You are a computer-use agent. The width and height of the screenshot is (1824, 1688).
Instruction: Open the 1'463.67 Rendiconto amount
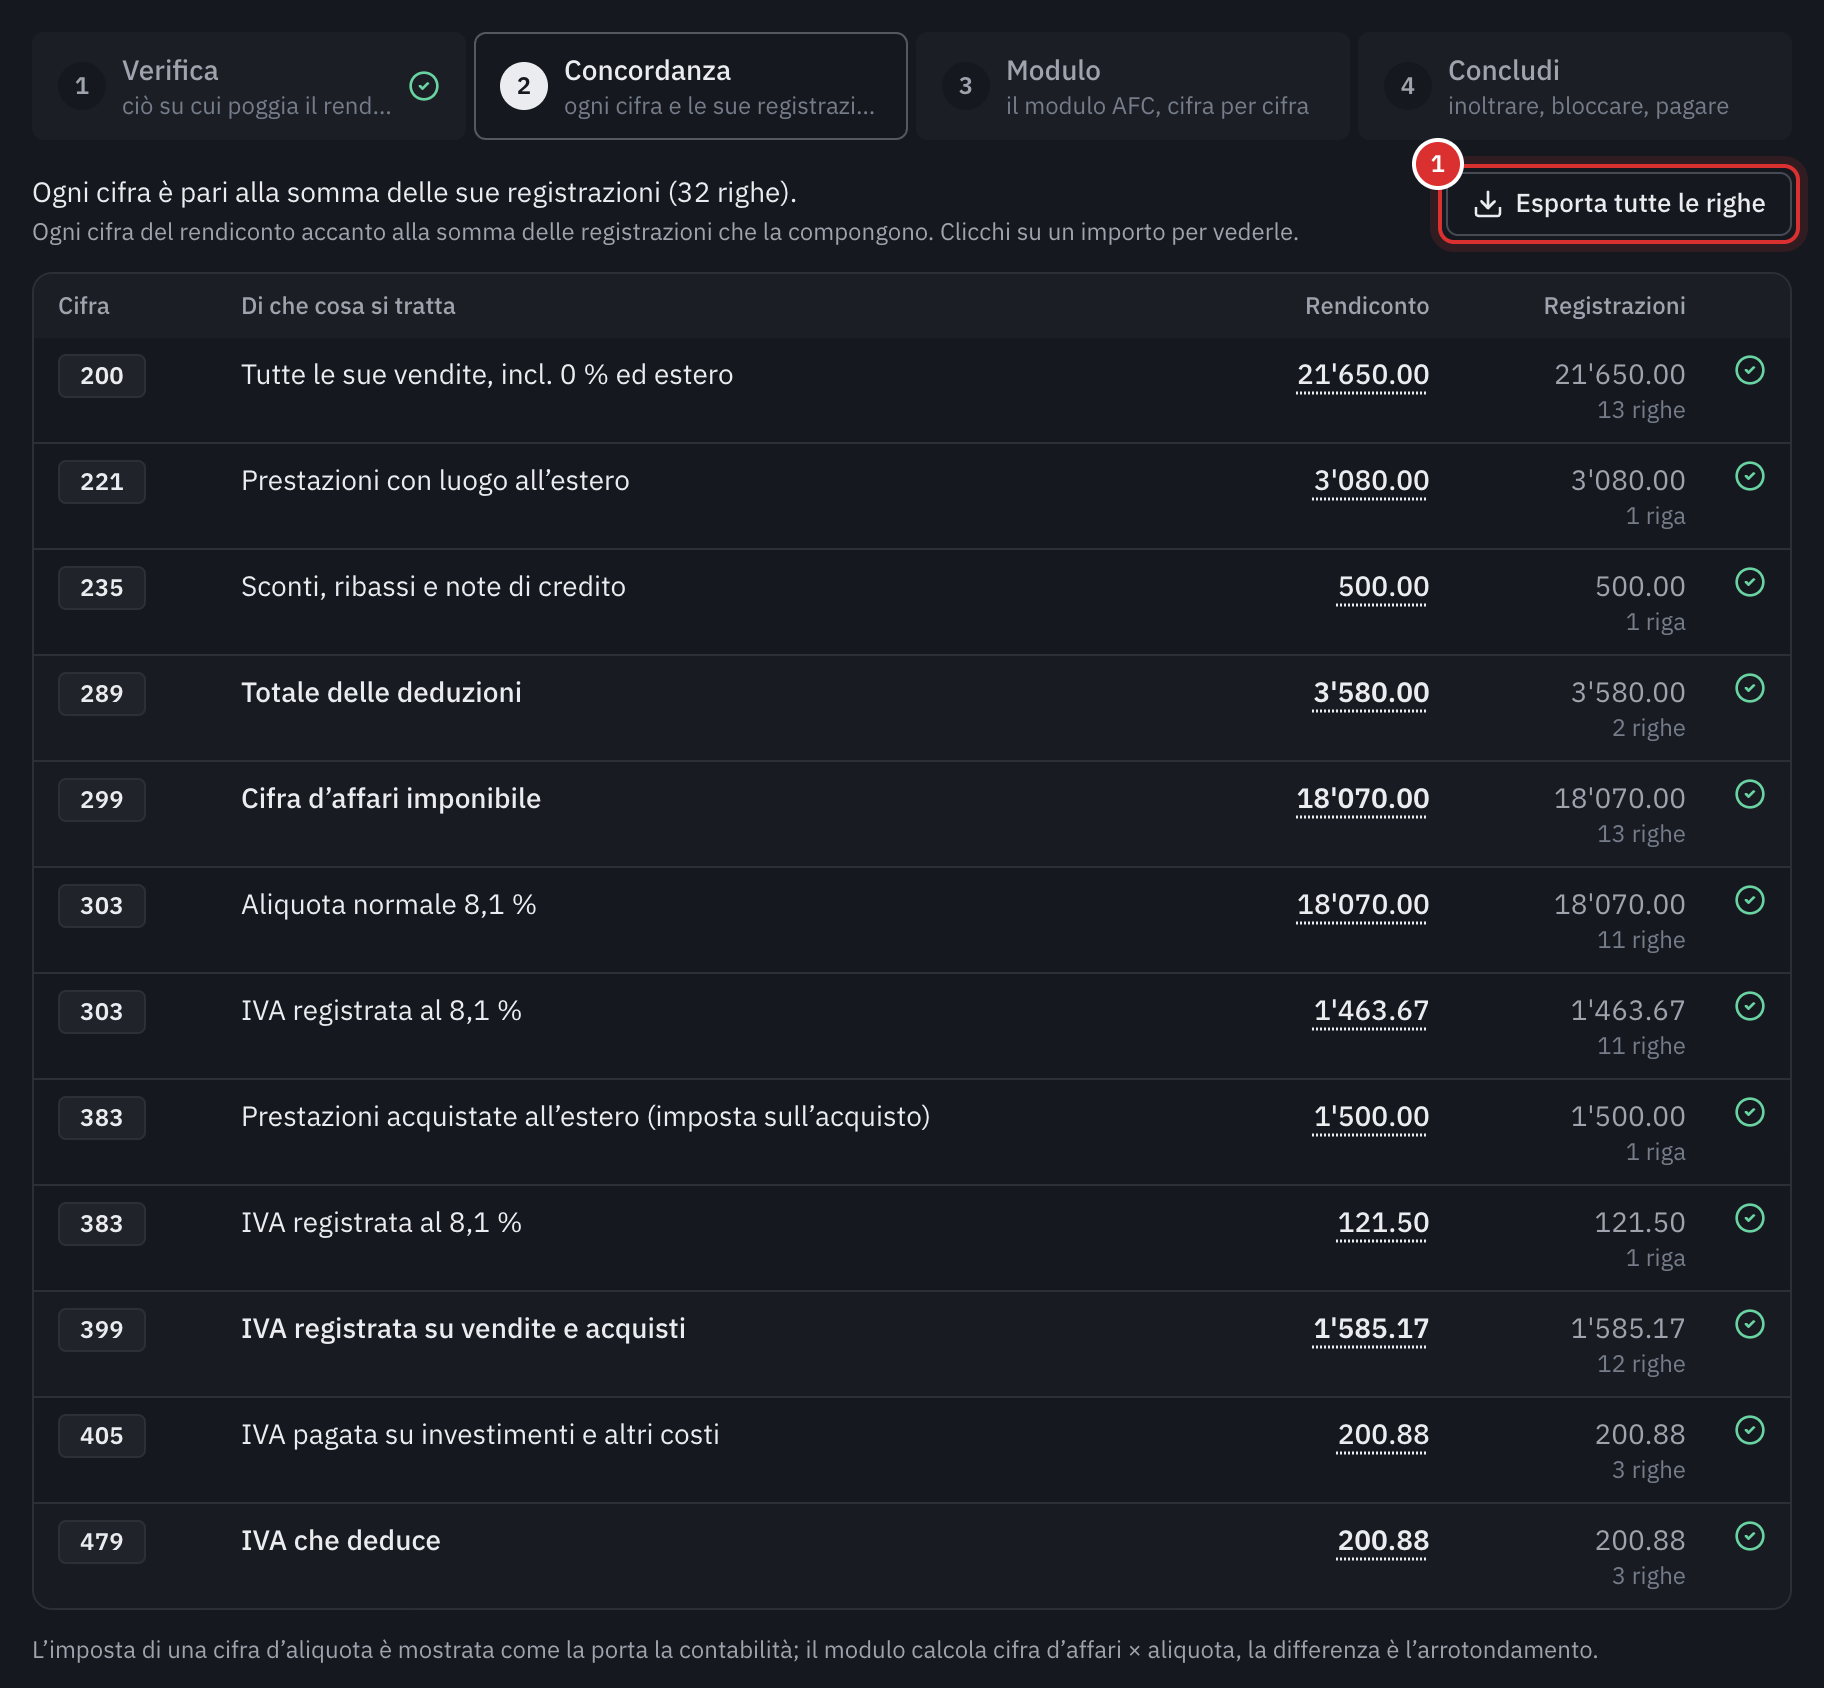(1371, 1011)
